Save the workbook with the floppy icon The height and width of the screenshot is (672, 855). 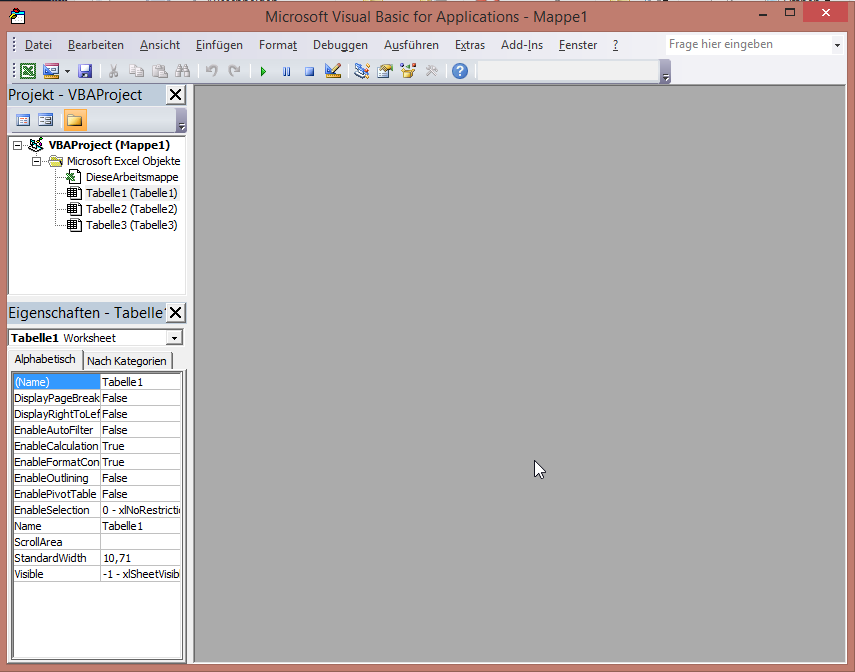pos(85,71)
